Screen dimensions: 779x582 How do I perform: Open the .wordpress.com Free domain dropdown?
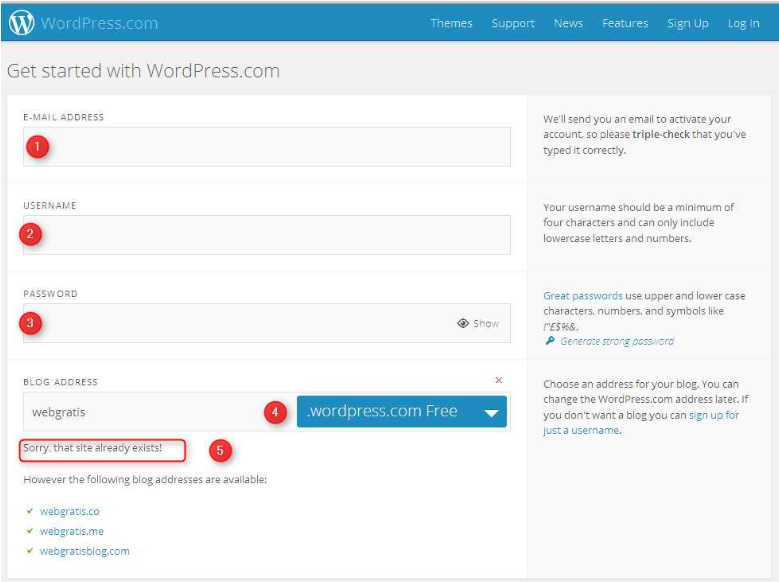click(x=401, y=412)
